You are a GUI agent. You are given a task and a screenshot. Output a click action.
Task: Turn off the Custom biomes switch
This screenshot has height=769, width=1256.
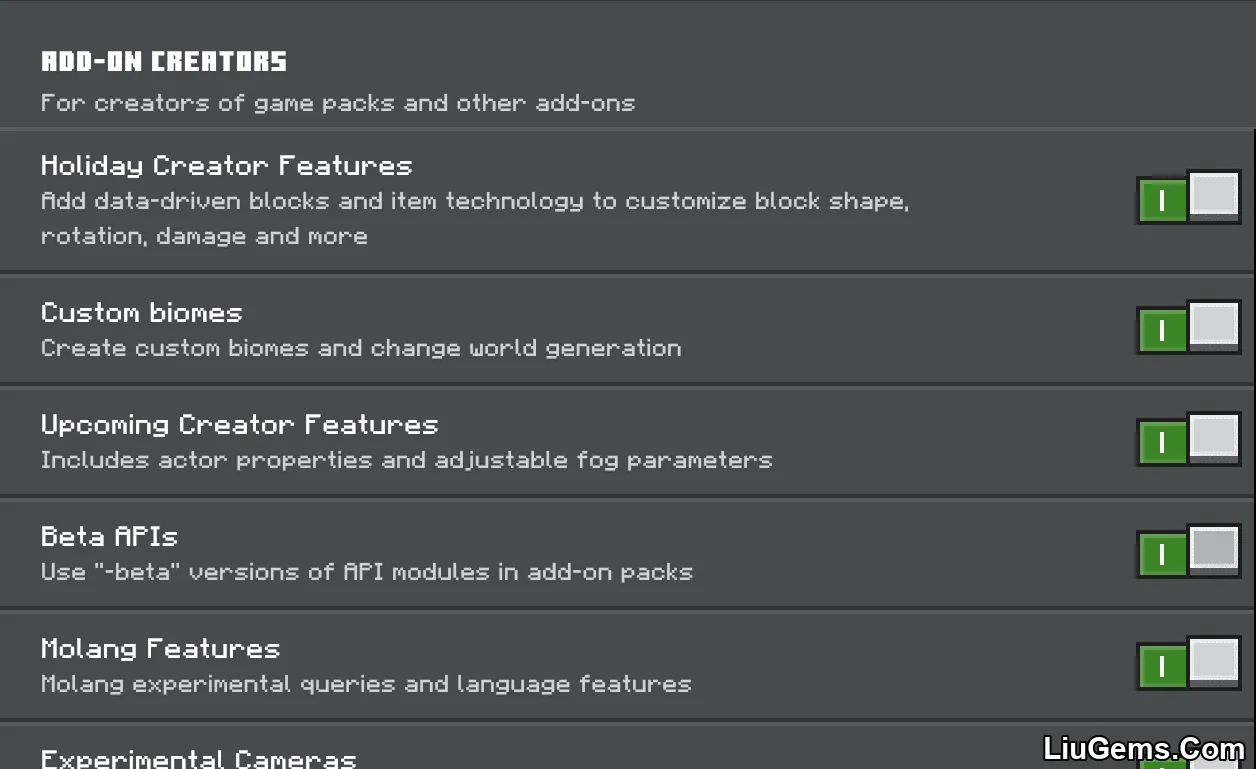coord(1188,327)
